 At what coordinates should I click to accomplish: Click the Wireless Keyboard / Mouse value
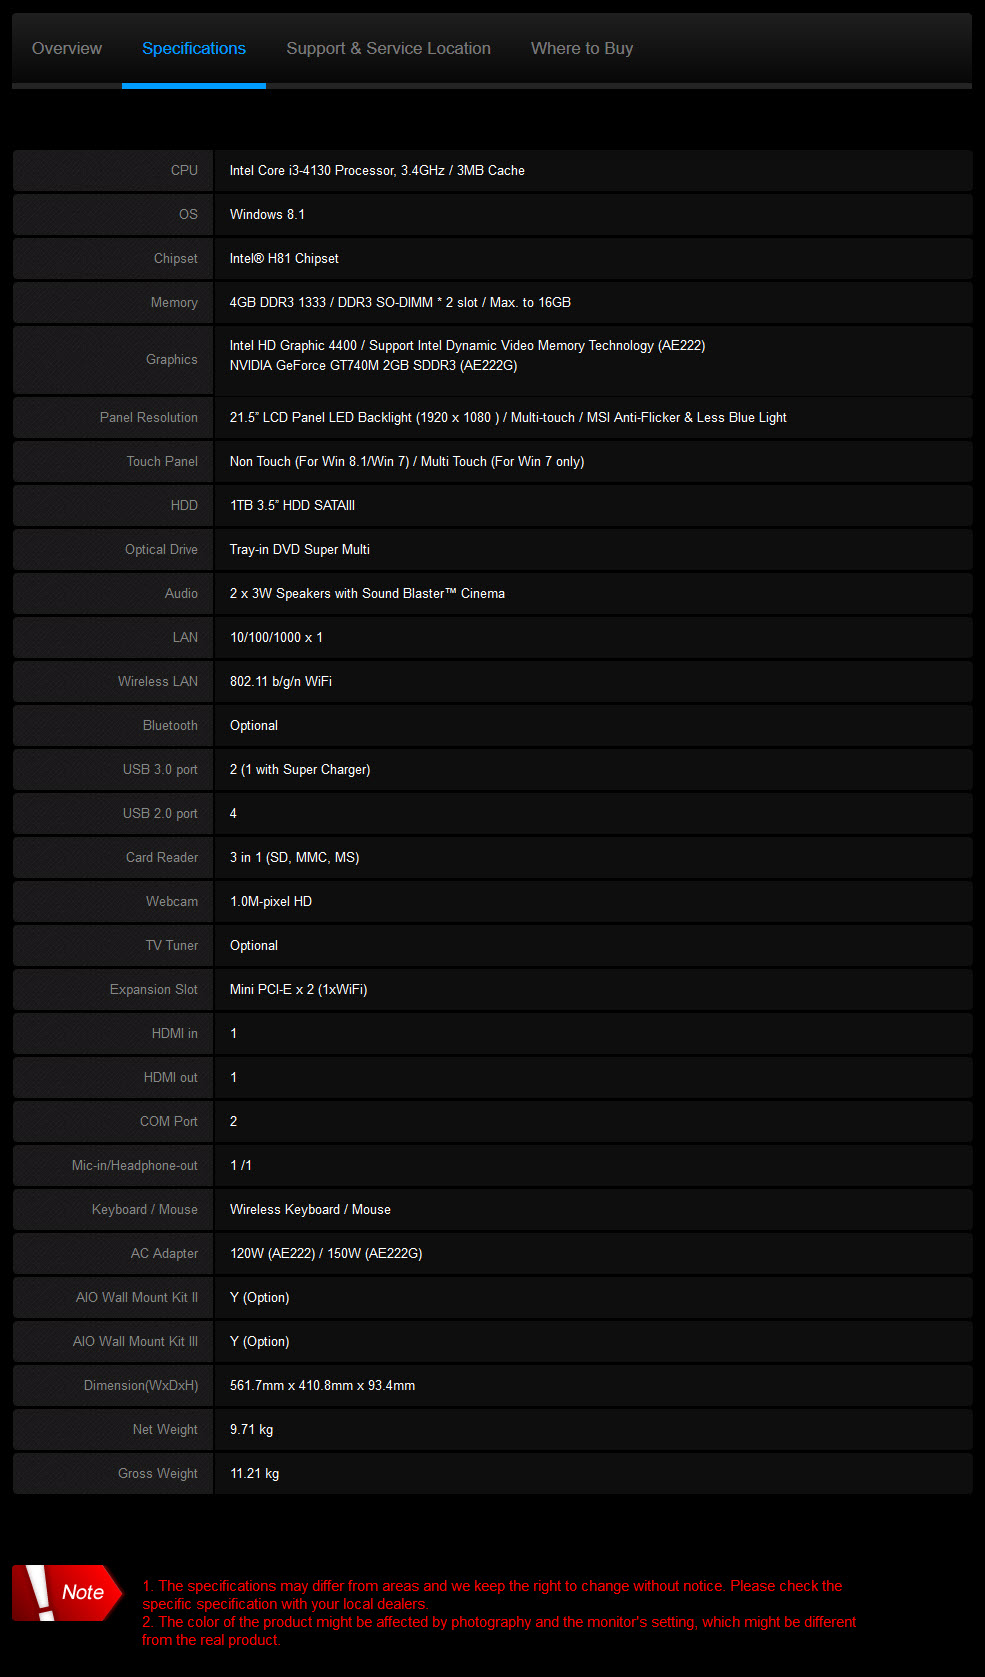pos(310,1210)
